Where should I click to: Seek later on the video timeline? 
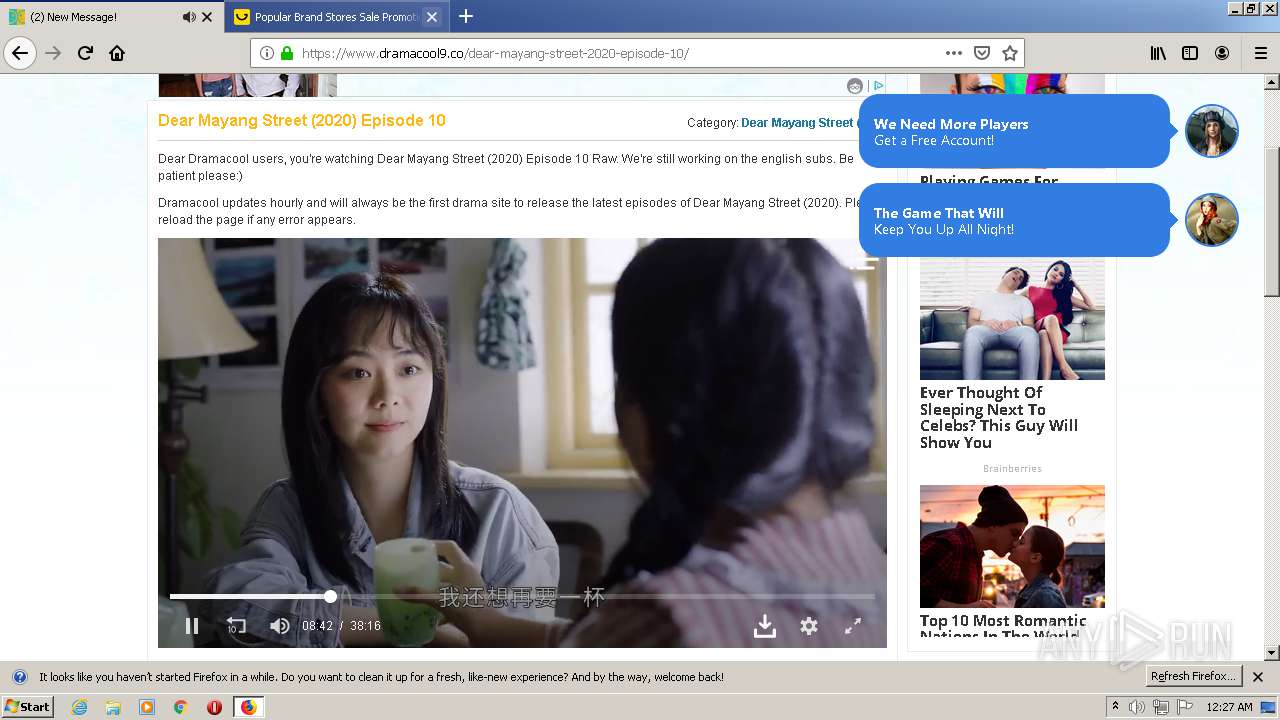click(x=605, y=596)
